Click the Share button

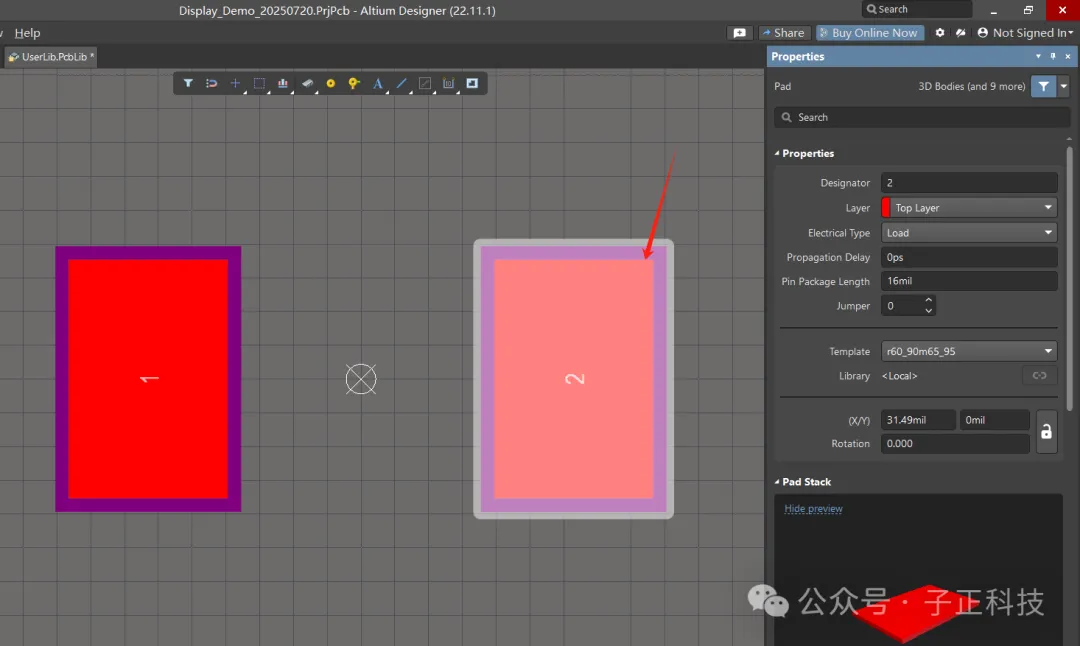[783, 32]
